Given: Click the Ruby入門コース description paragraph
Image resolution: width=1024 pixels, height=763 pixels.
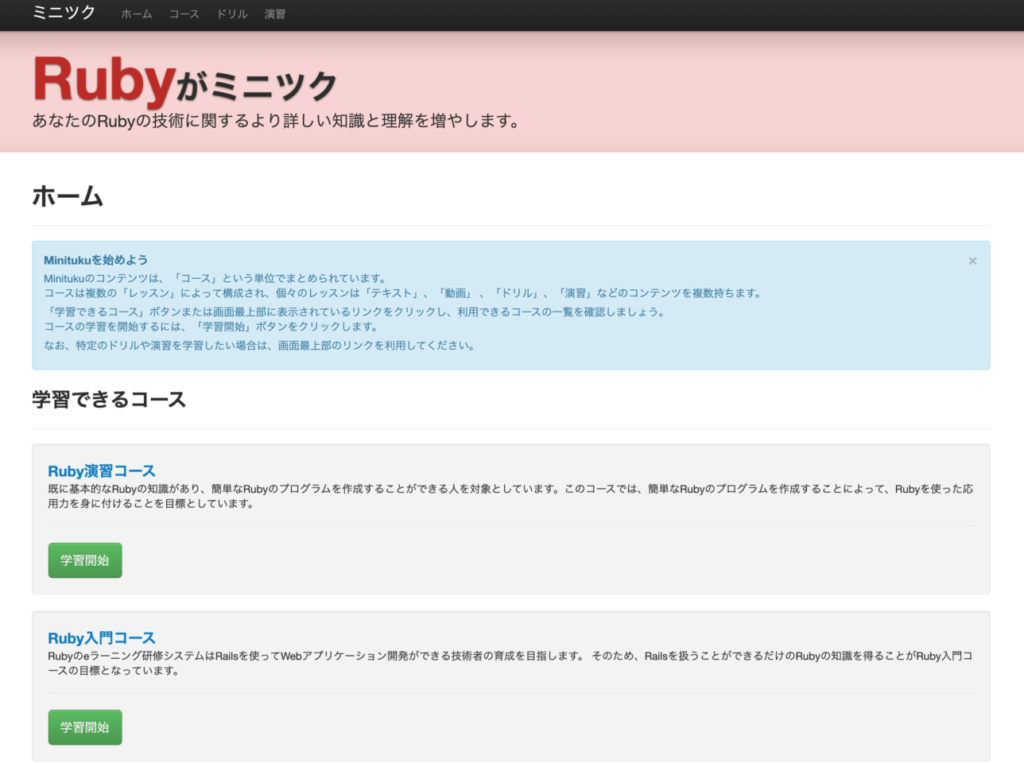Looking at the screenshot, I should 510,663.
